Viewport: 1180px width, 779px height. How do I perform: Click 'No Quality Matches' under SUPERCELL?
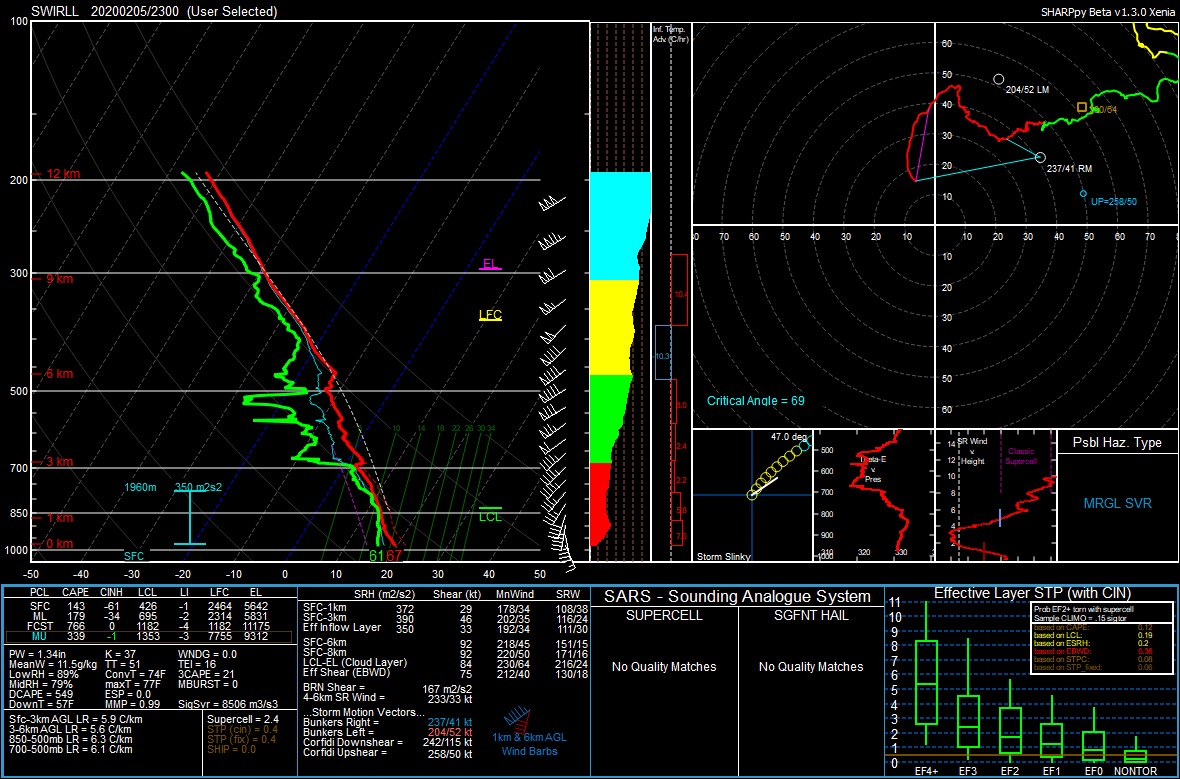click(x=664, y=667)
